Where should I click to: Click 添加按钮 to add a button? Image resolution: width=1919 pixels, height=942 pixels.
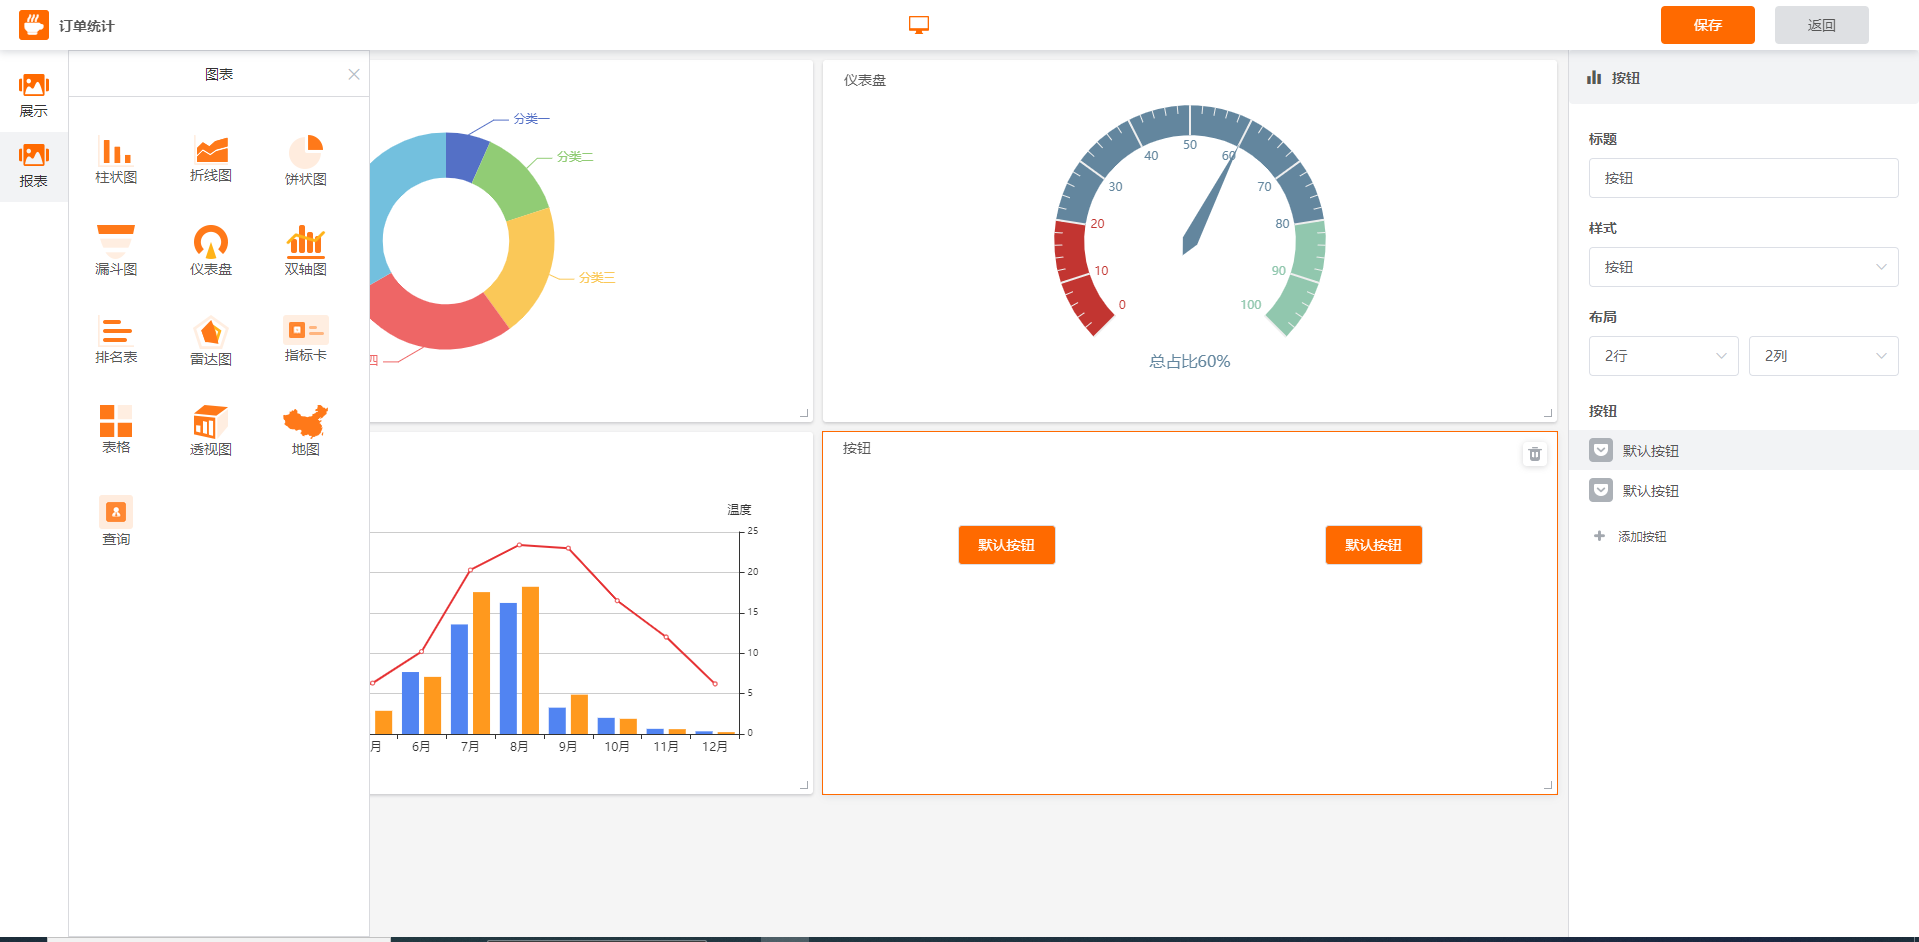coord(1642,537)
